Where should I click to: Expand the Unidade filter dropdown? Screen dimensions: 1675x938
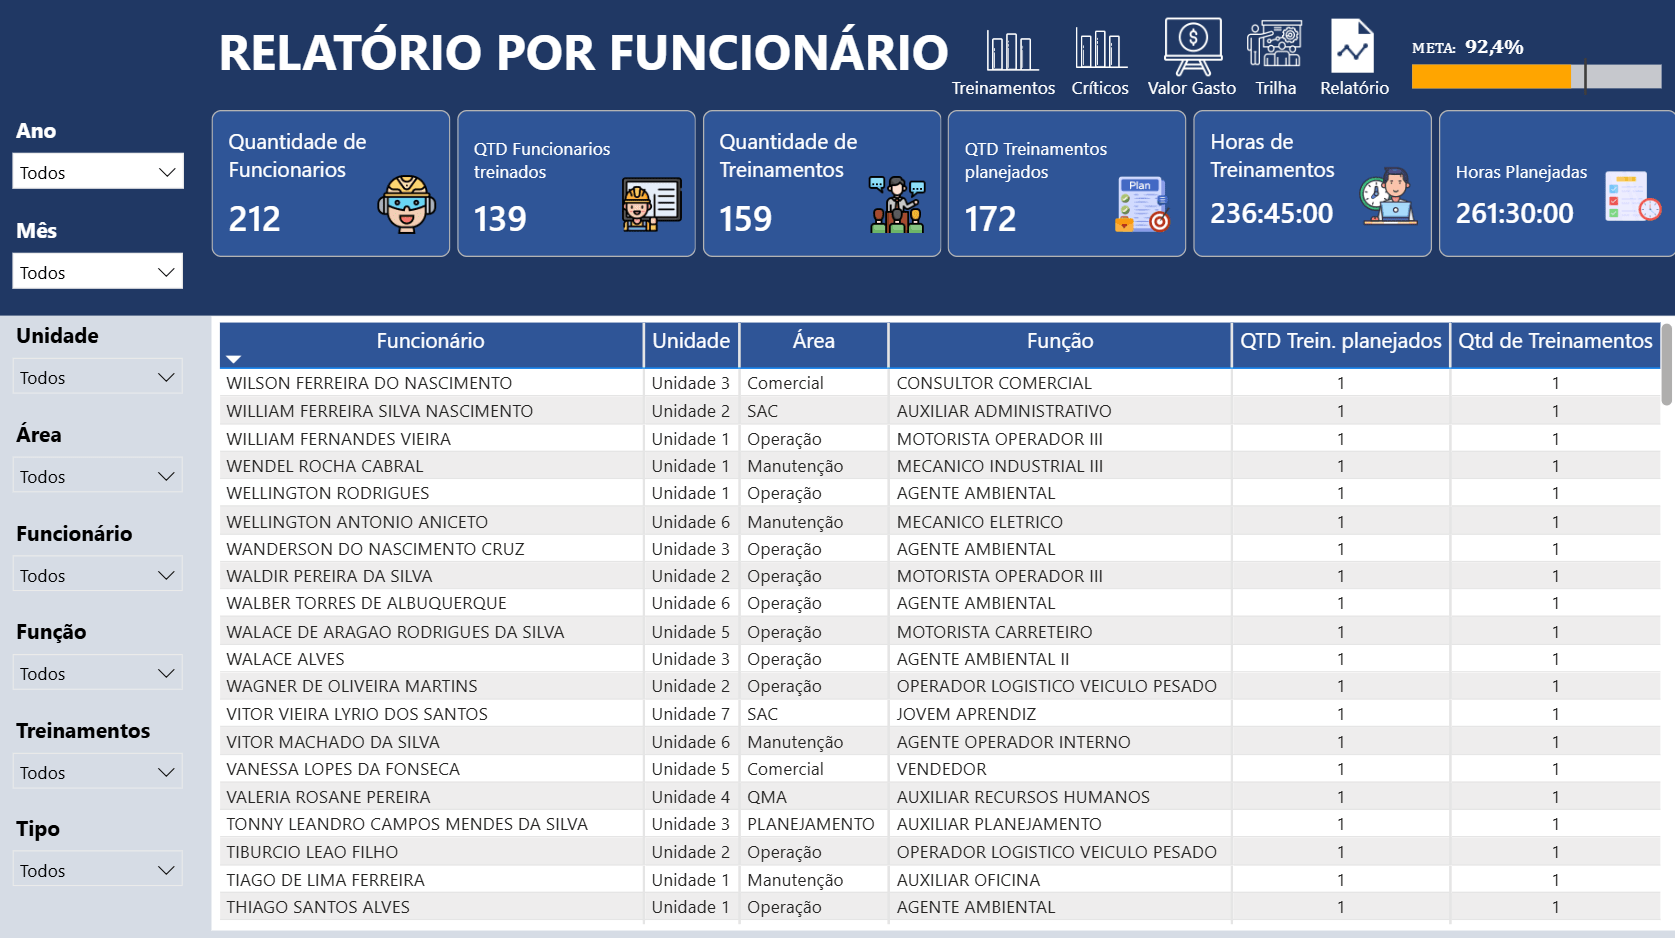(x=98, y=377)
